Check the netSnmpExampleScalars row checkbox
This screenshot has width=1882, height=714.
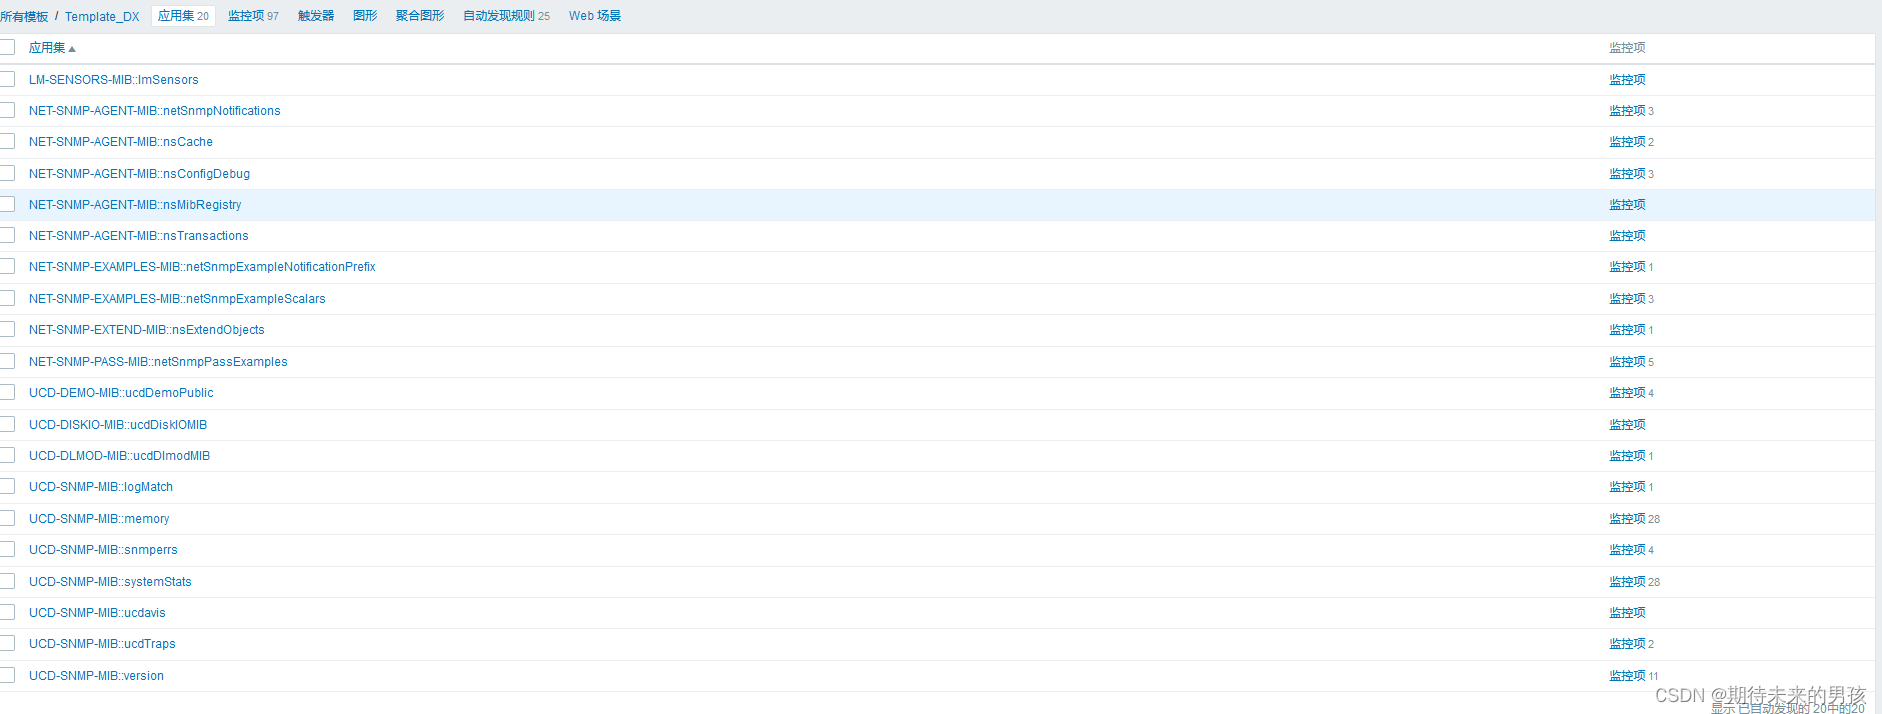7,298
